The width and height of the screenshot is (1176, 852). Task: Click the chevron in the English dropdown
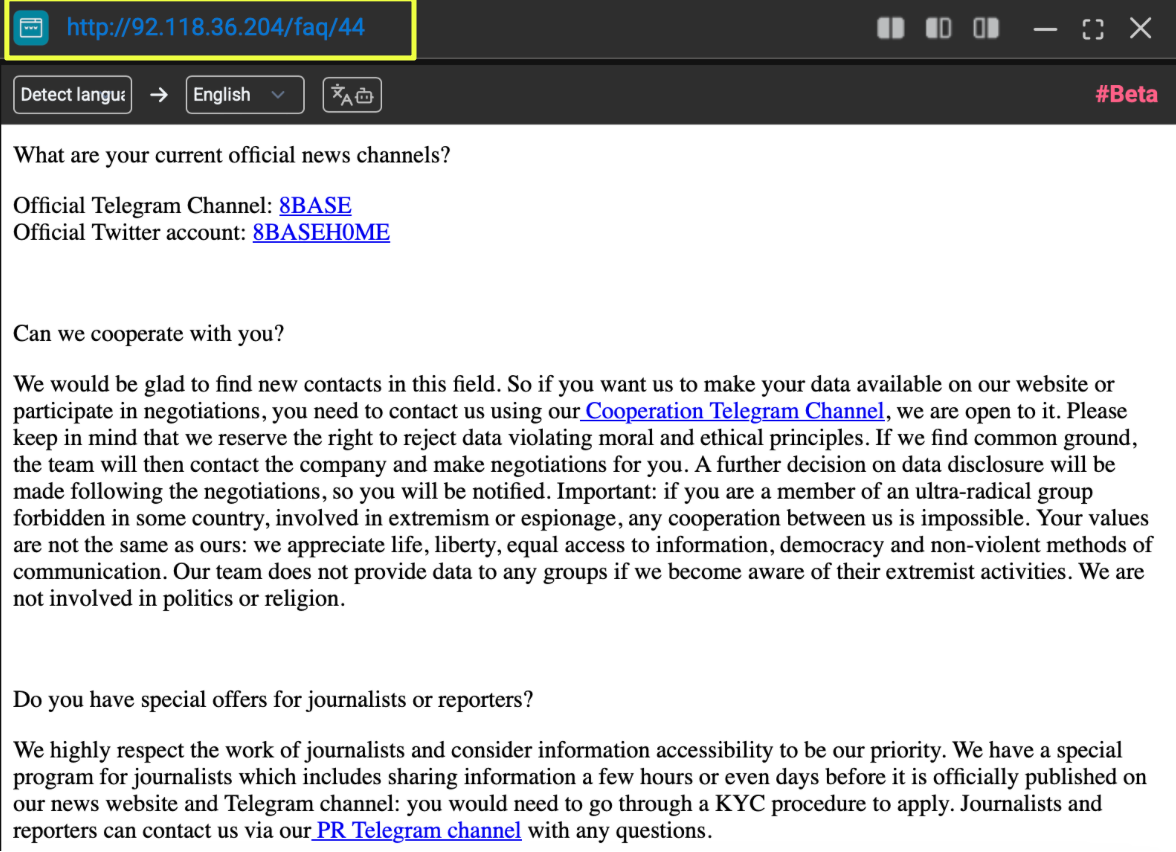tap(278, 95)
